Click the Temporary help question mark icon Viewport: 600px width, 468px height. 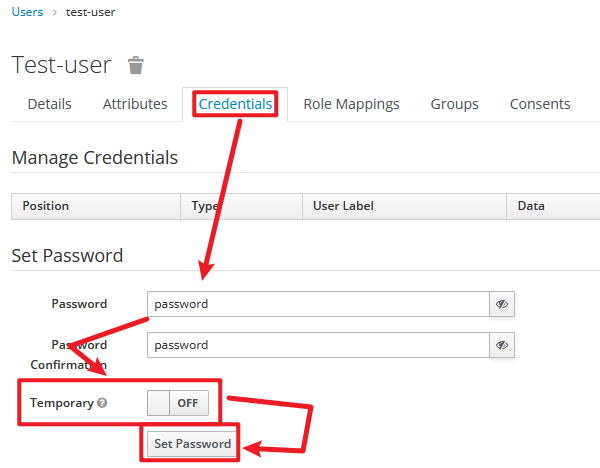coord(102,403)
